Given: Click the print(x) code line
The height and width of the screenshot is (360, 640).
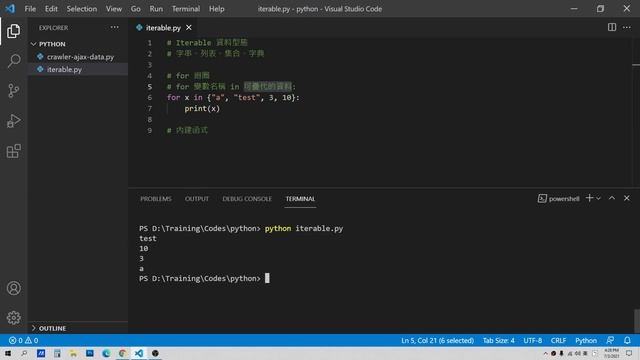Looking at the screenshot, I should 202,109.
